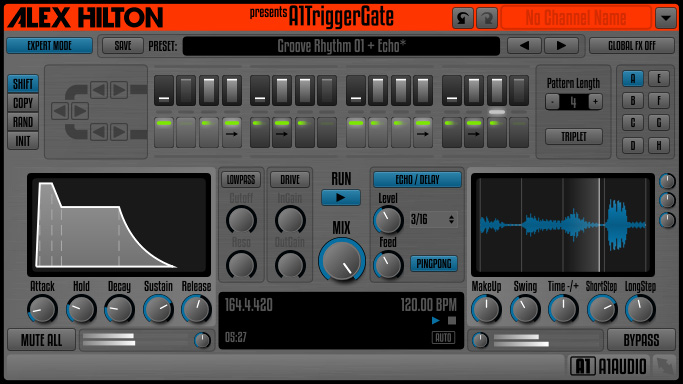Click the Decay knob
The height and width of the screenshot is (384, 683).
[119, 310]
